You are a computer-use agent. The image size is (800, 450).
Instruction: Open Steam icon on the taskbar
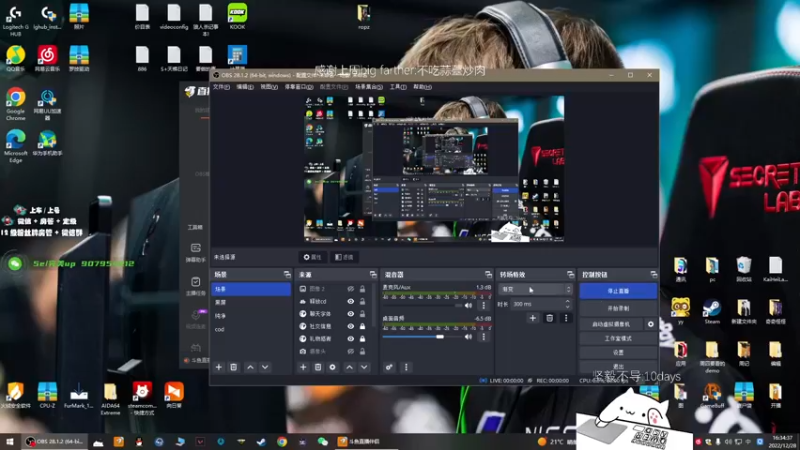click(261, 441)
